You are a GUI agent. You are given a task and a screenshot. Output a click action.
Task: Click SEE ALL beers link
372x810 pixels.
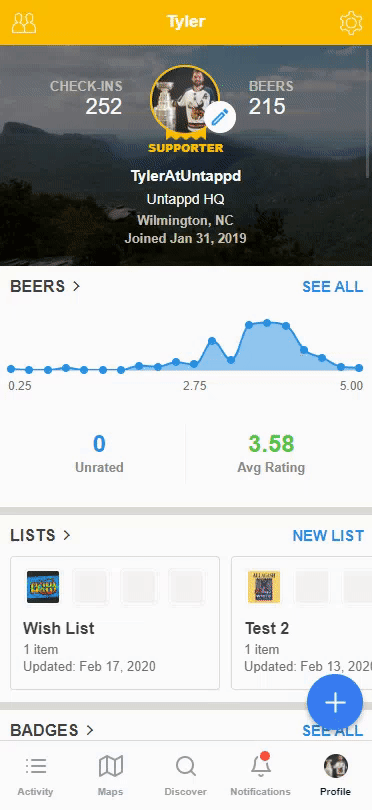tap(332, 286)
